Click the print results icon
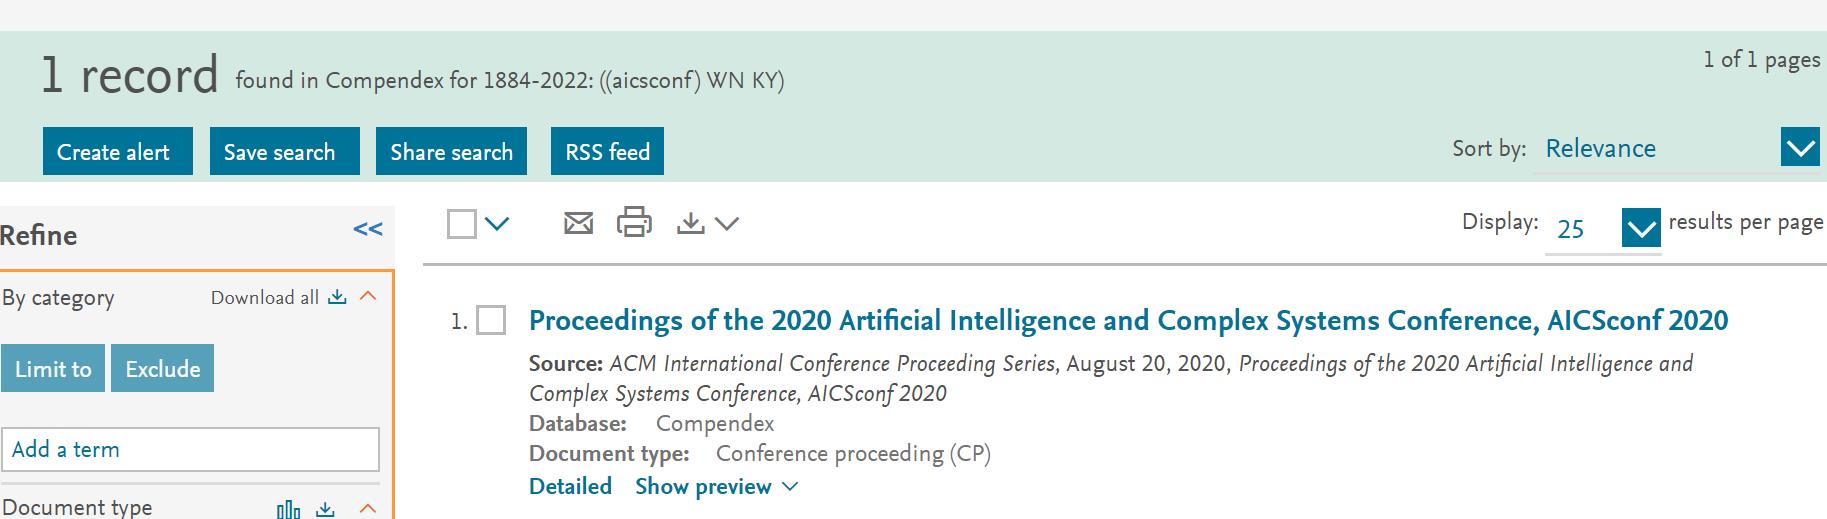Screen dimensions: 1827x519 point(634,222)
